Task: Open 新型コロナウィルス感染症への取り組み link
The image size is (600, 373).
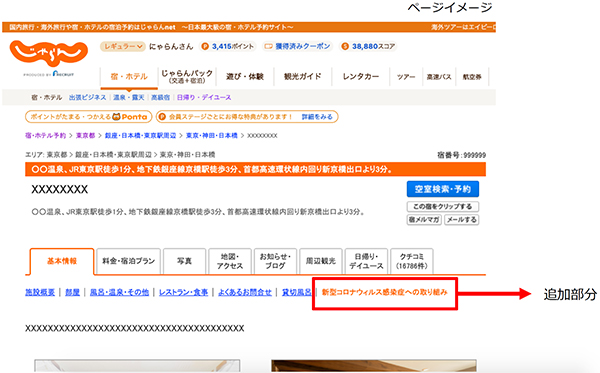Action: coord(385,293)
